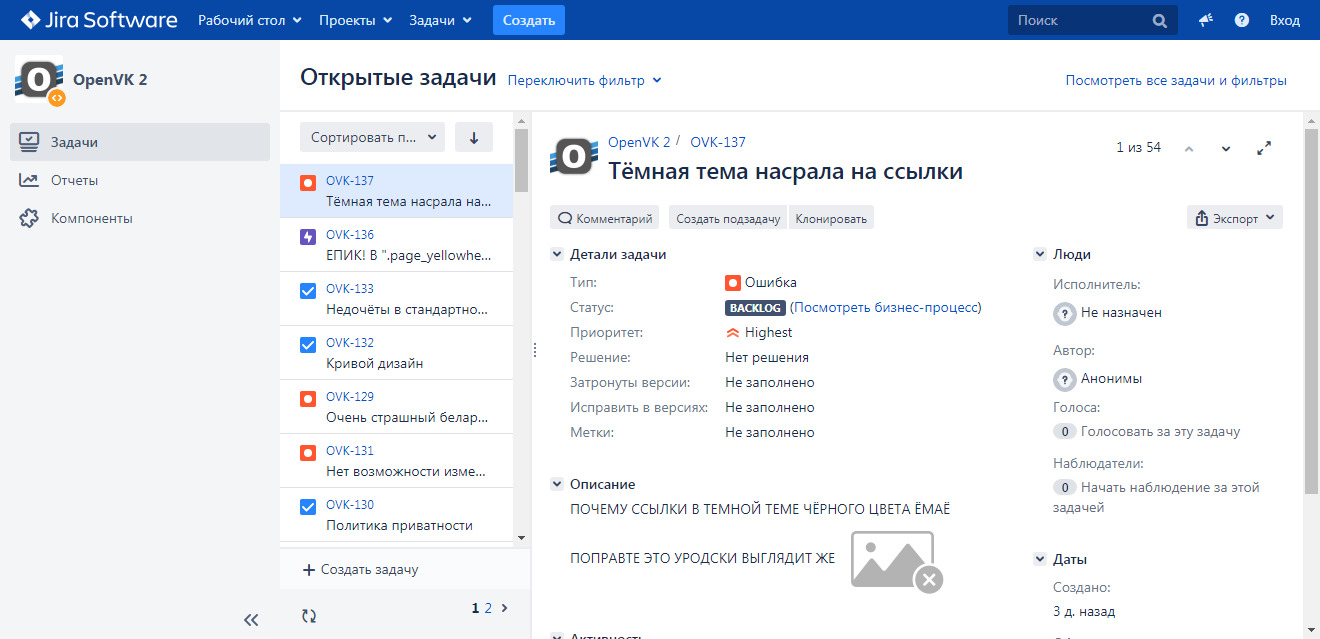This screenshot has width=1320, height=639.
Task: Click the search magnifier icon
Action: 1159,20
